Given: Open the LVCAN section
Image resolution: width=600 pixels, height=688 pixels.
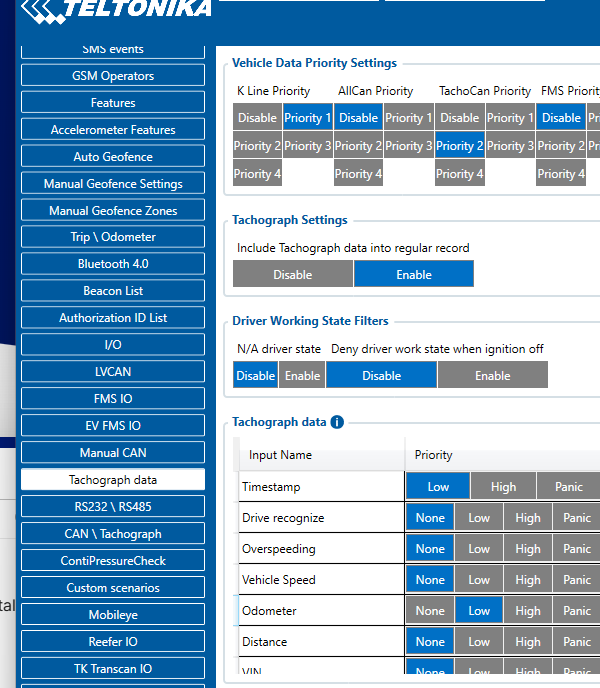Looking at the screenshot, I should [x=113, y=372].
